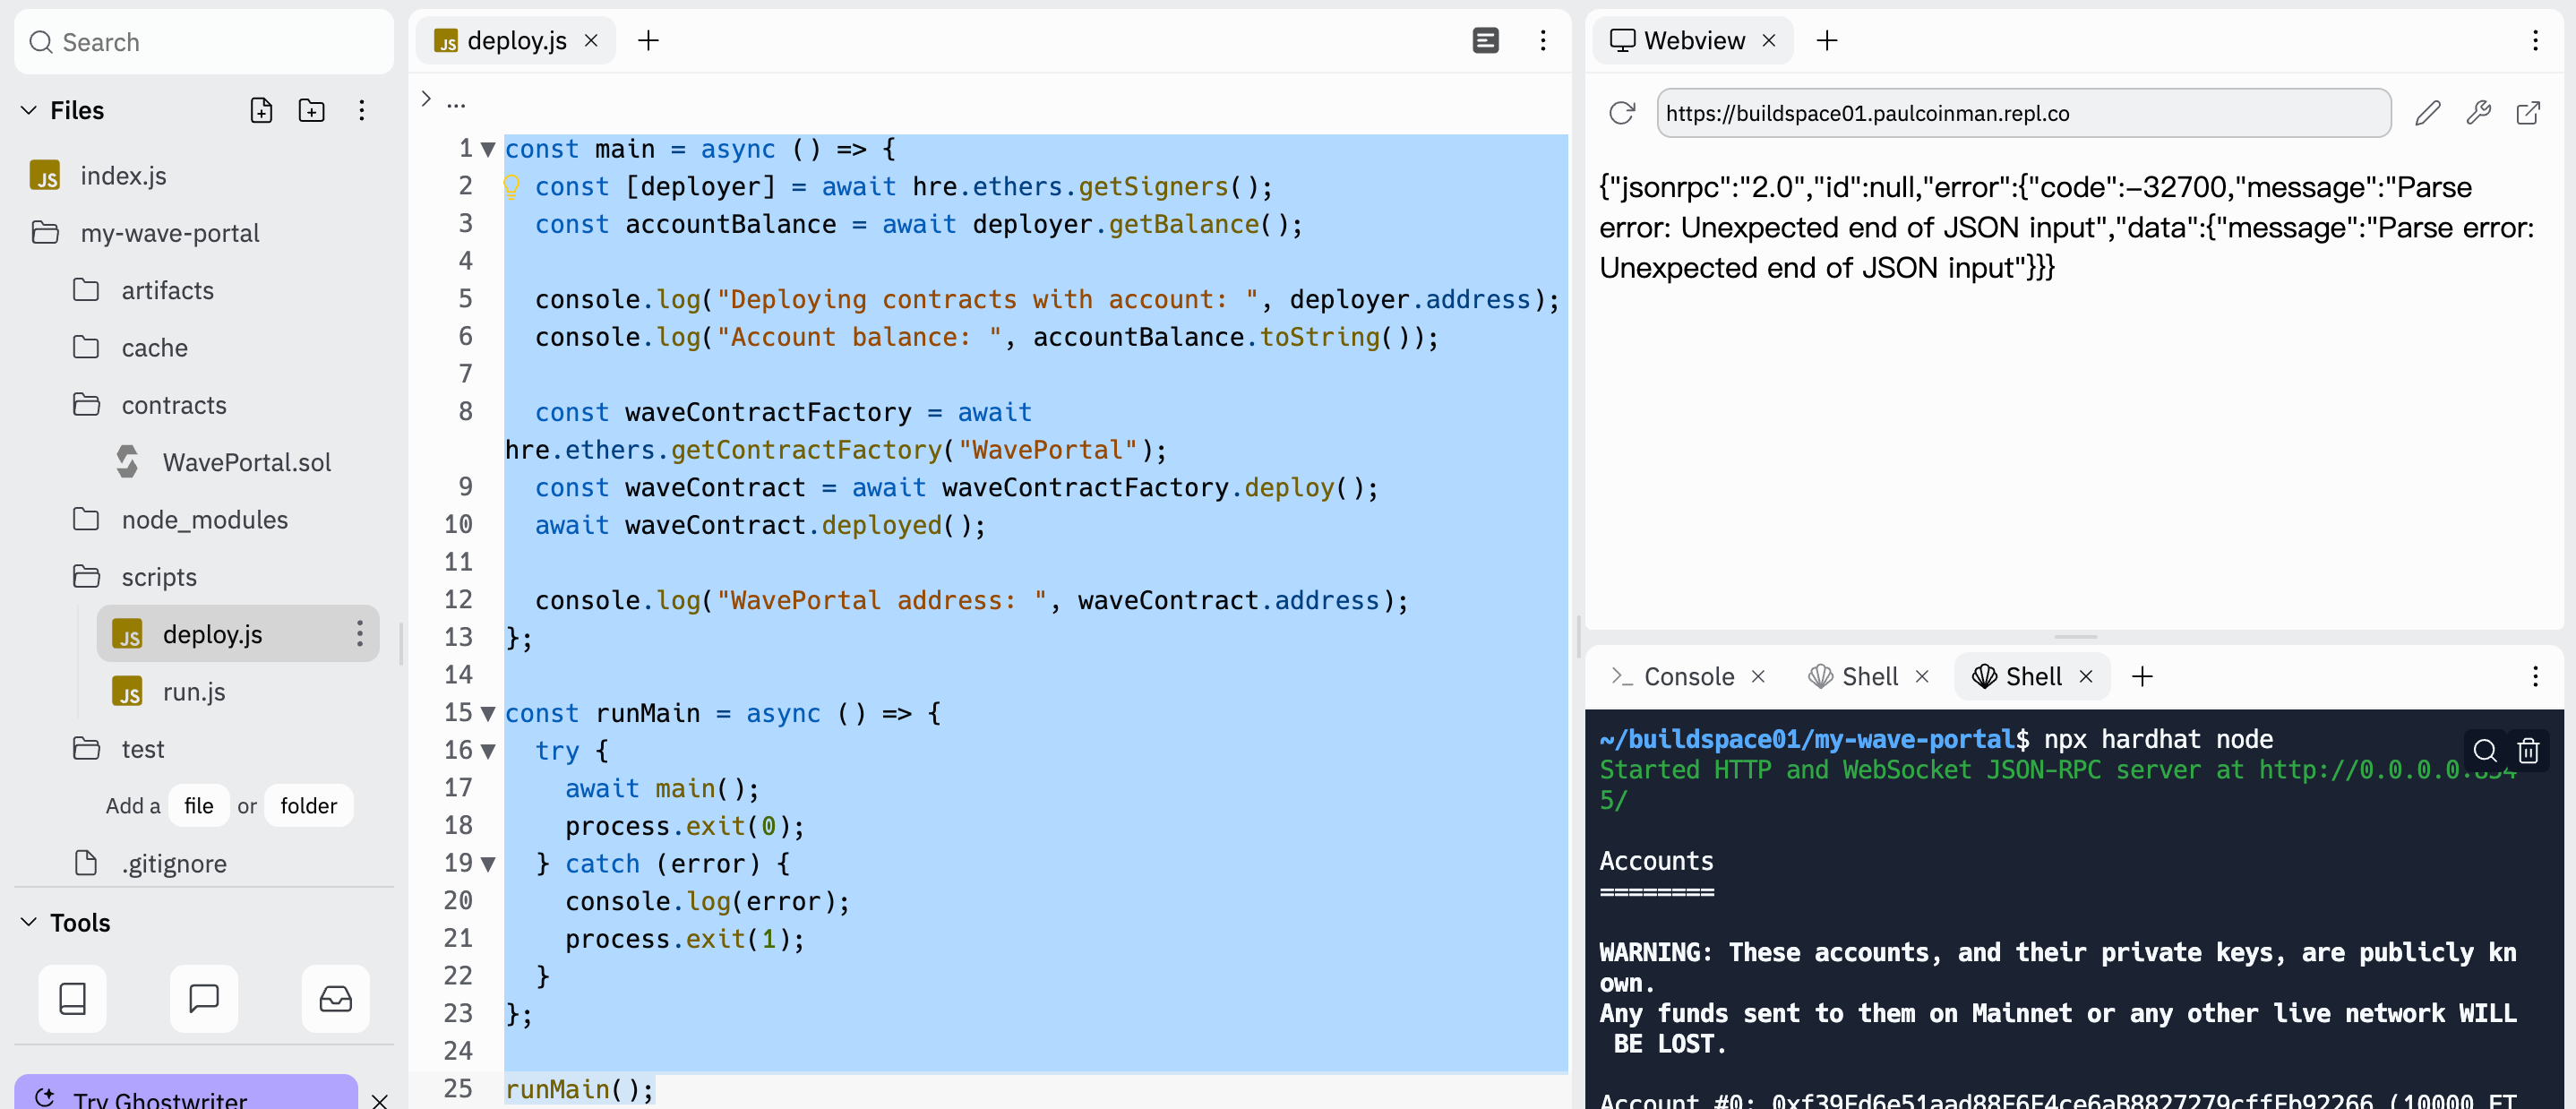
Task: Expand the editor breadcrumb arrow
Action: [x=426, y=98]
